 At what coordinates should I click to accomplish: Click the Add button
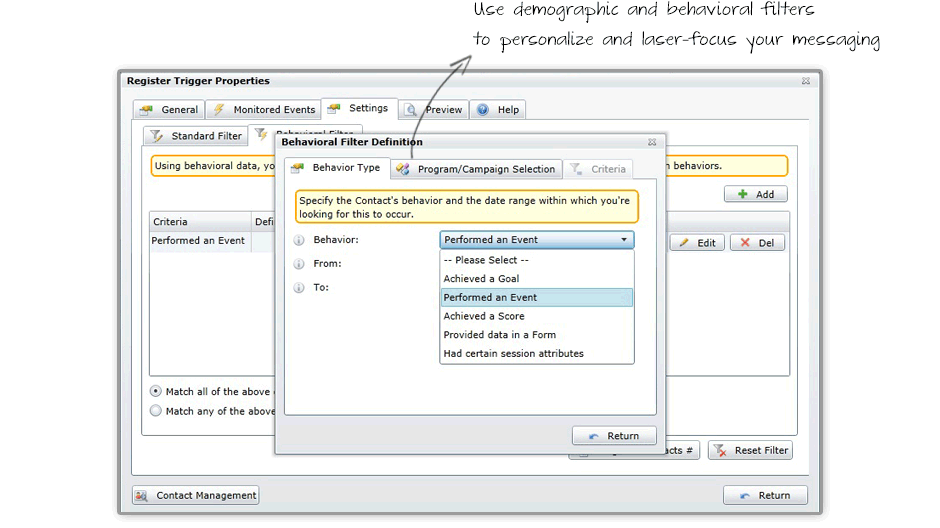pos(755,195)
